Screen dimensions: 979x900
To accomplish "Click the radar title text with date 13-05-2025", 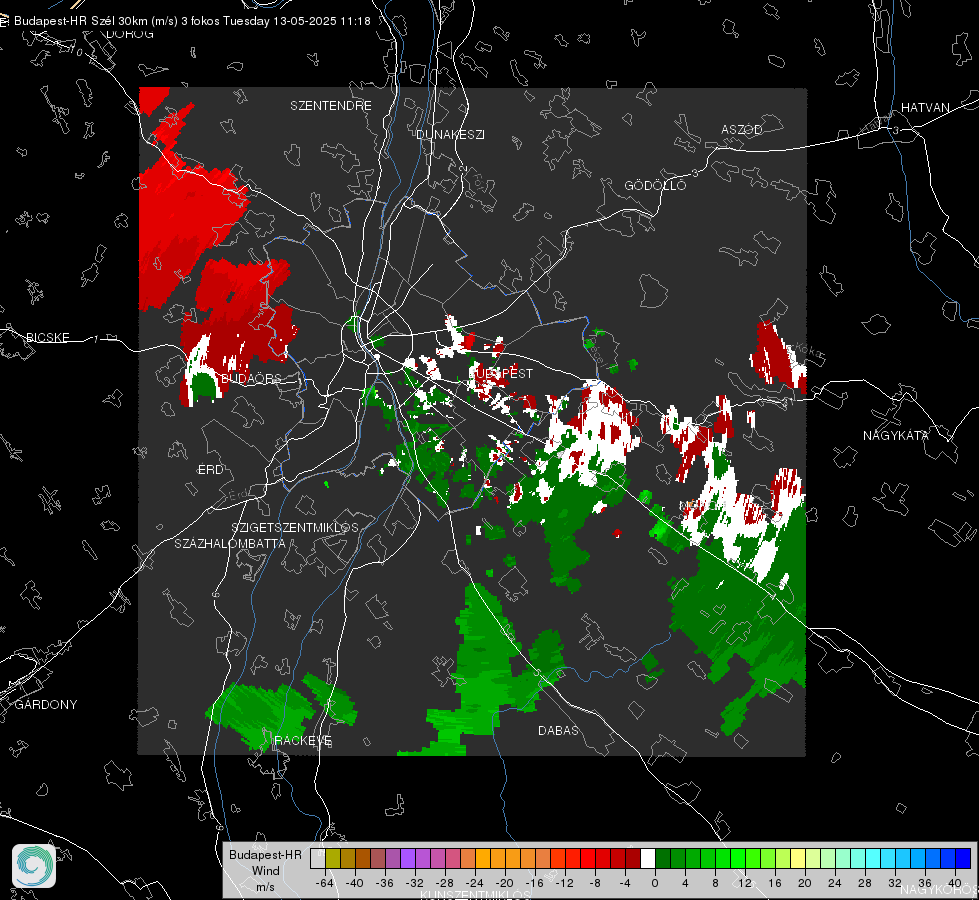I will (x=192, y=21).
